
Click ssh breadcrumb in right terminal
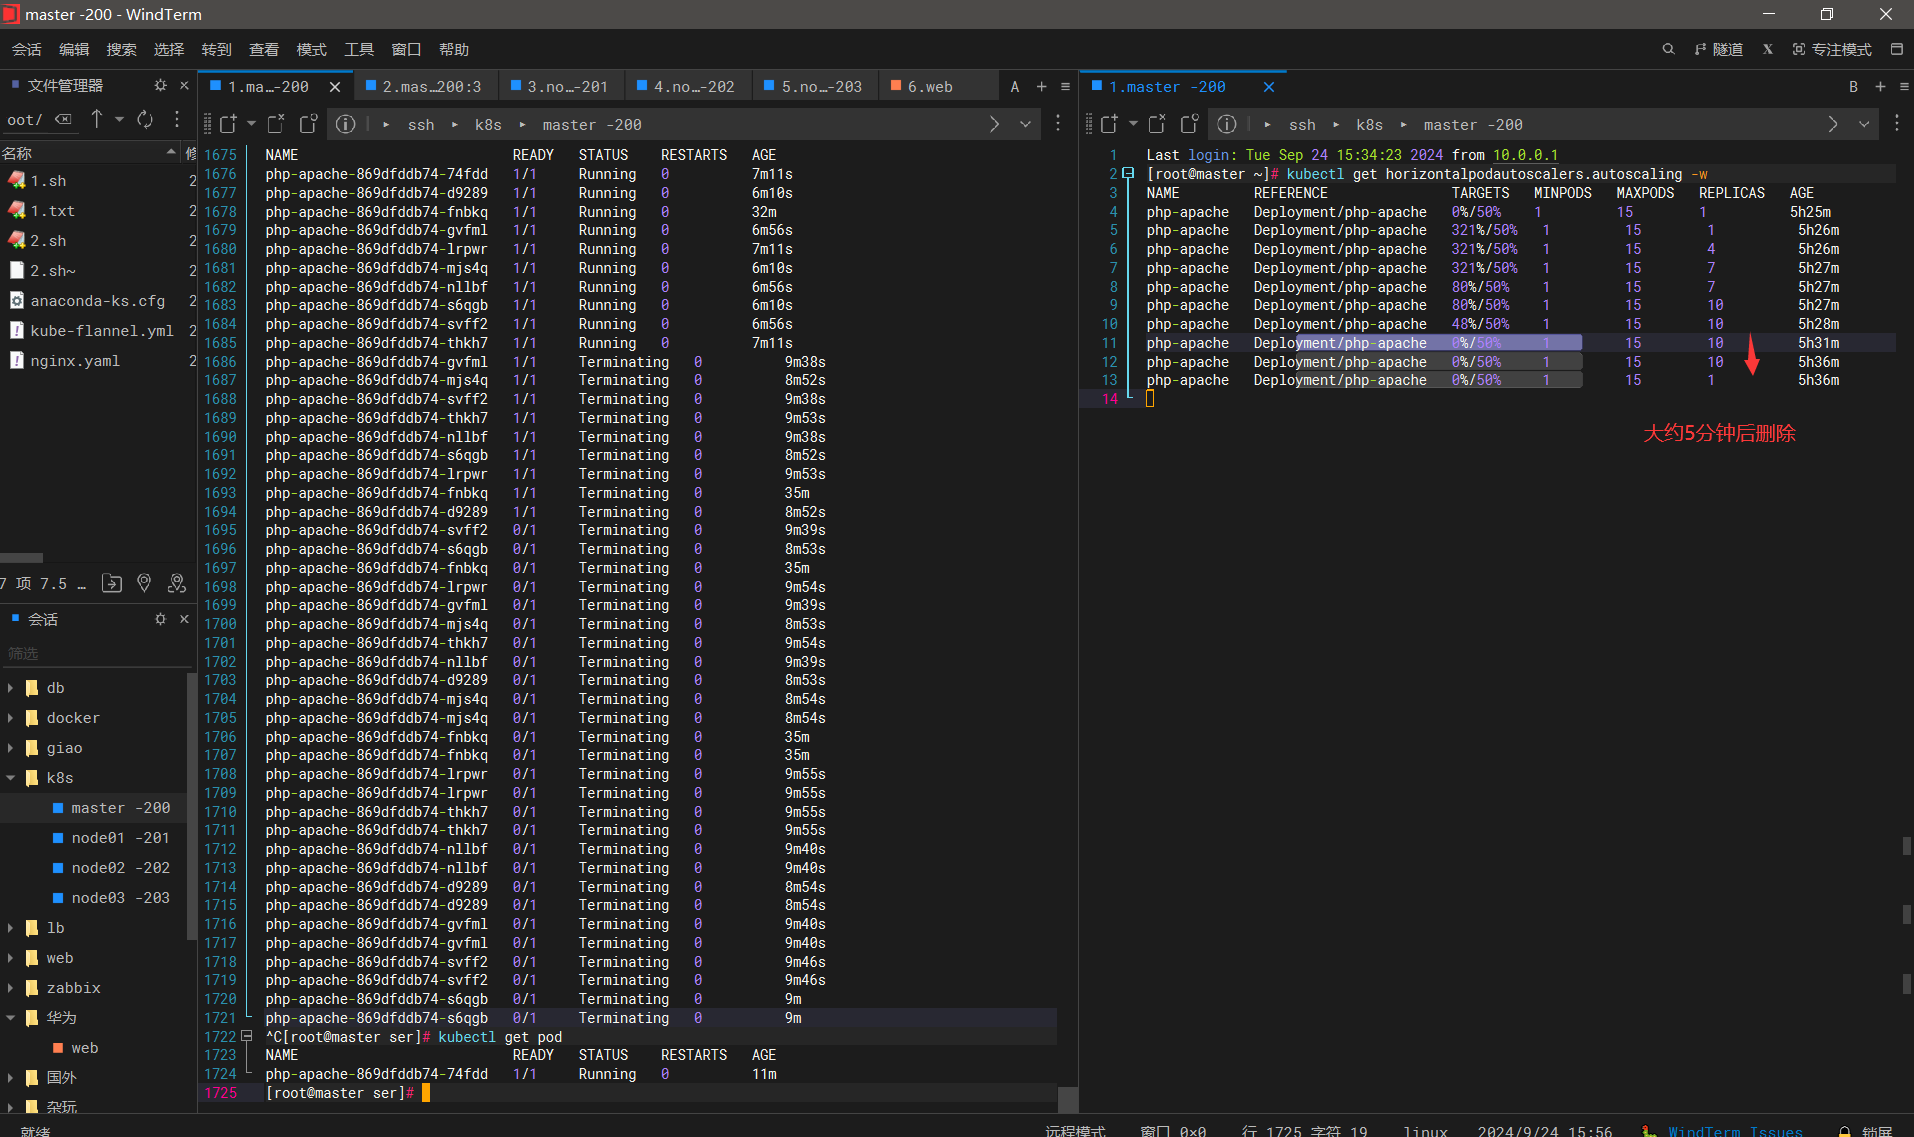tap(1302, 125)
